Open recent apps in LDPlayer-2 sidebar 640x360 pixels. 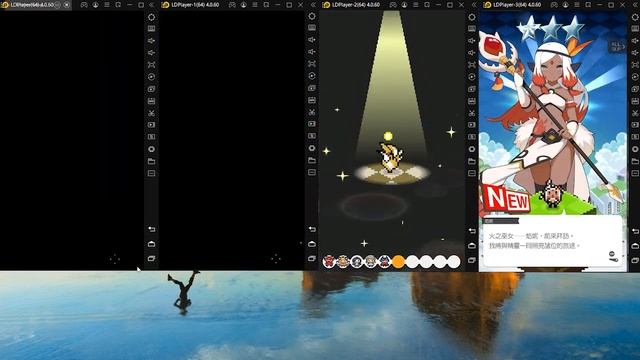[x=472, y=260]
